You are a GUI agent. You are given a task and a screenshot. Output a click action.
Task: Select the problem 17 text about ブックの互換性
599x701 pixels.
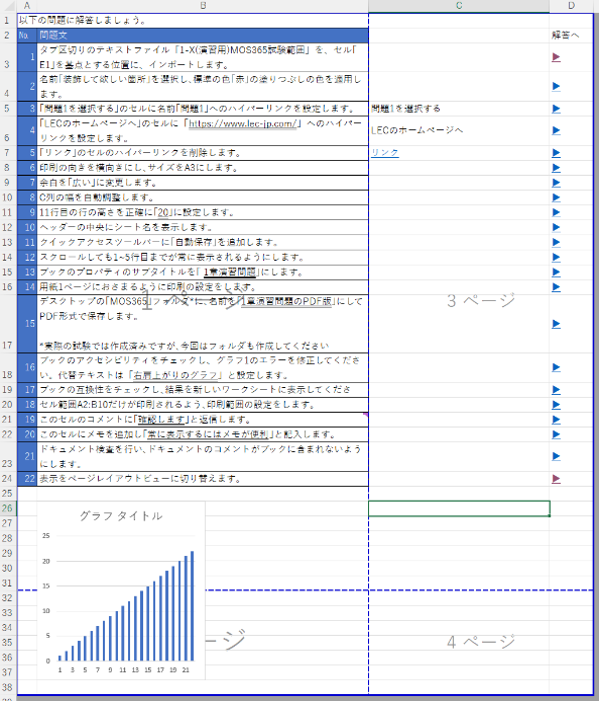(x=202, y=390)
